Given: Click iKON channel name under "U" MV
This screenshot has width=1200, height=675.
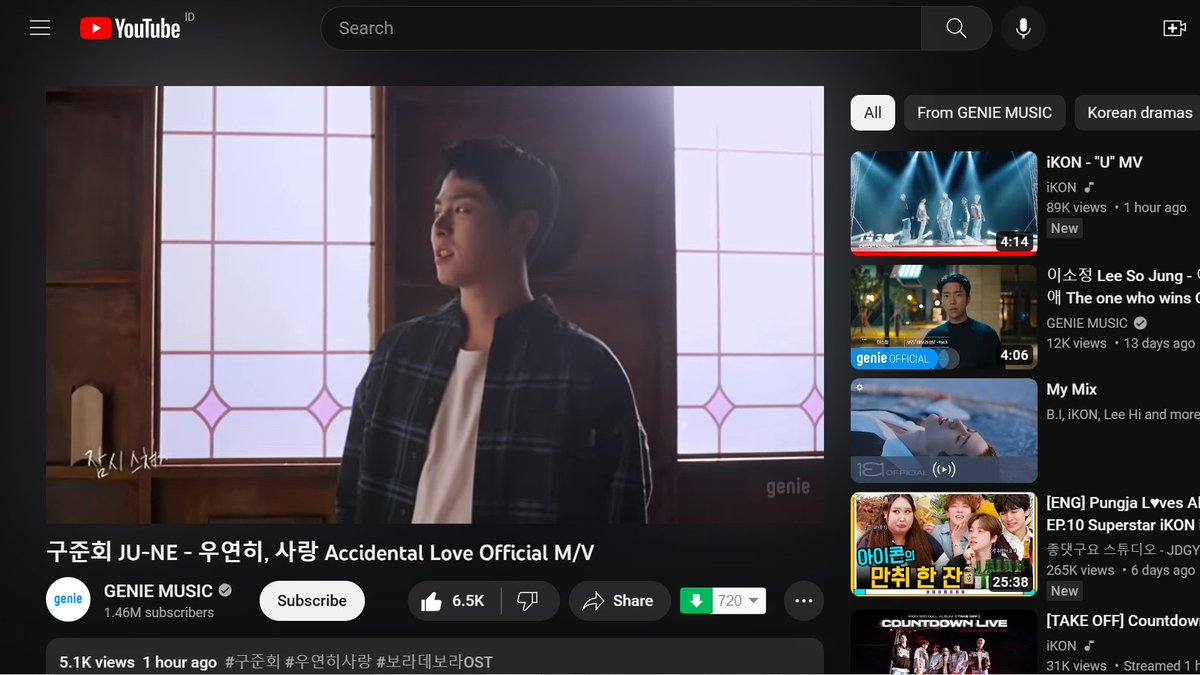Looking at the screenshot, I should pos(1061,187).
